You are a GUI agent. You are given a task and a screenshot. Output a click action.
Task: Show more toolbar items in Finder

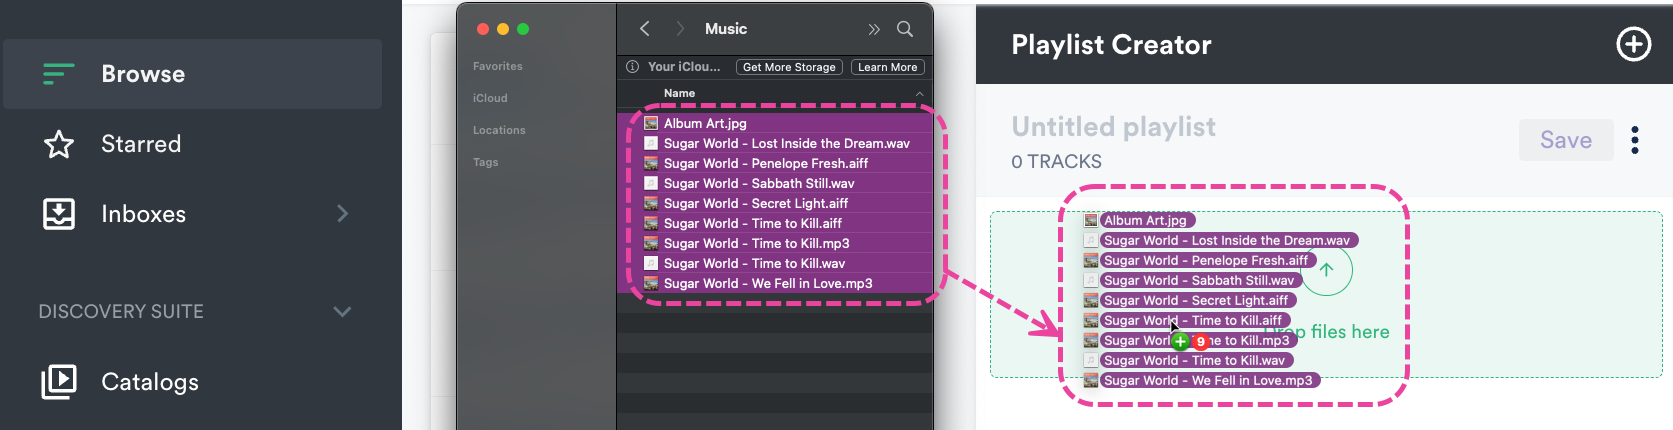coord(874,29)
